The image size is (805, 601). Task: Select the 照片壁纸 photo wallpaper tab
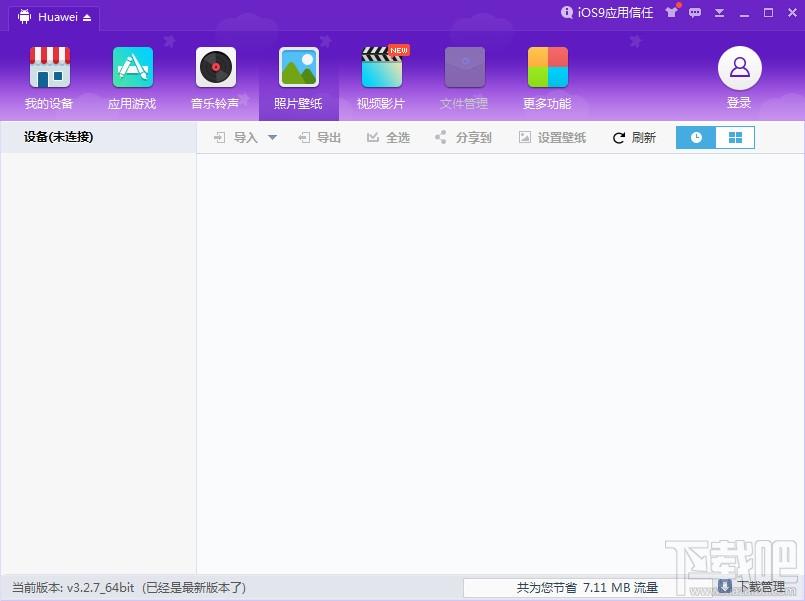pos(298,78)
